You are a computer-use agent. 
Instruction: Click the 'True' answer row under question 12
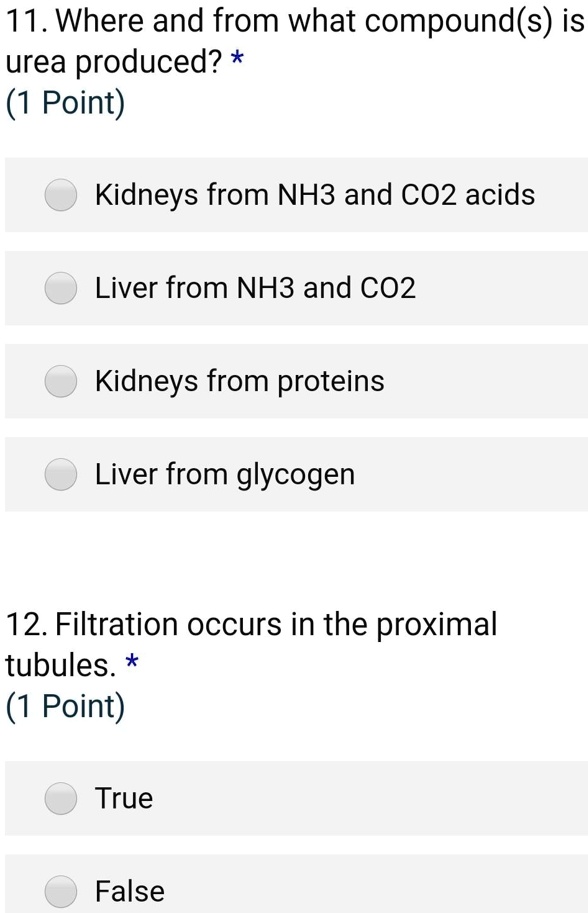[x=294, y=798]
